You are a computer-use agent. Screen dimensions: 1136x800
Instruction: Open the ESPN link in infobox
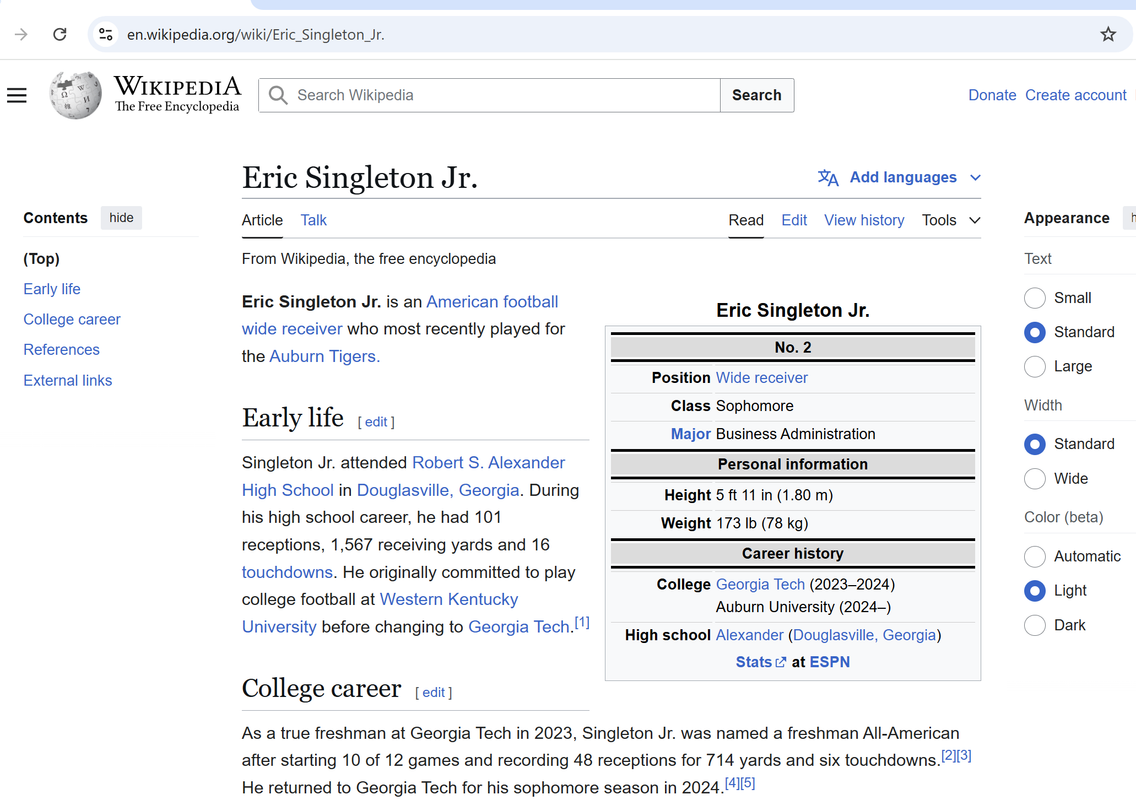point(830,662)
